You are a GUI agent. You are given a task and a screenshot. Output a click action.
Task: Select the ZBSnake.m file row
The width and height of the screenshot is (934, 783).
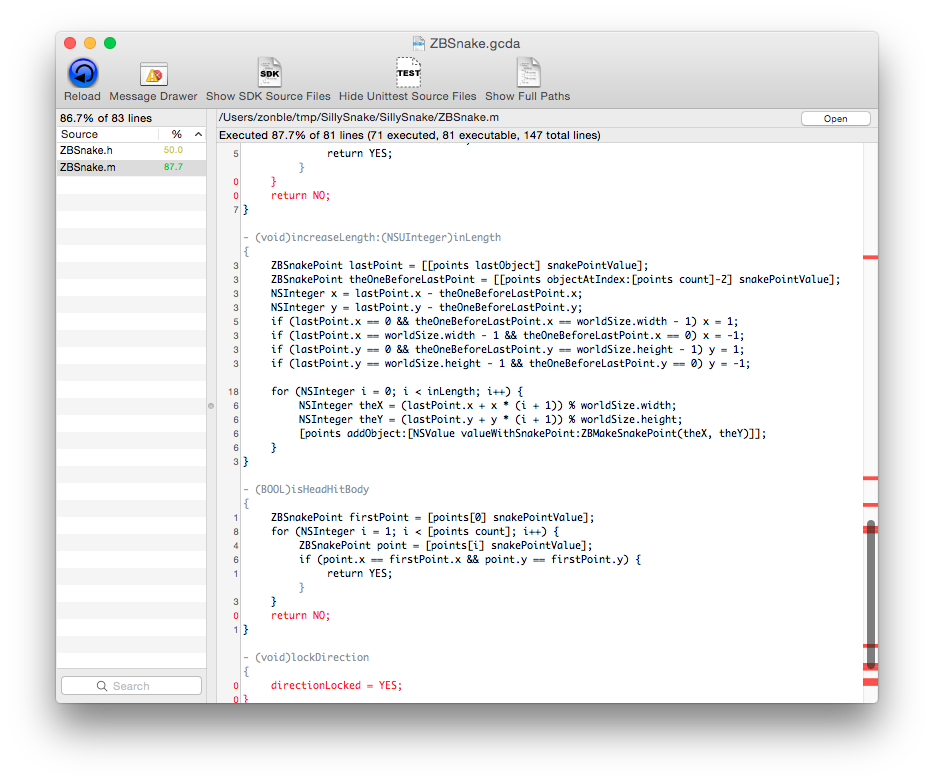pos(88,167)
